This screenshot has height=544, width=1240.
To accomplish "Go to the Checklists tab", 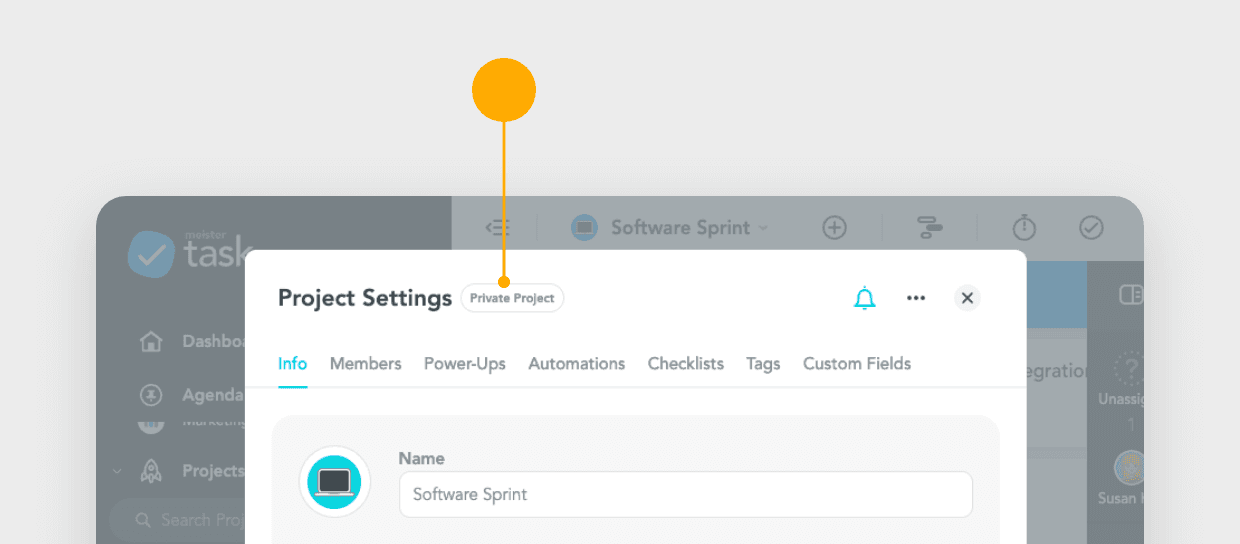I will click(685, 364).
